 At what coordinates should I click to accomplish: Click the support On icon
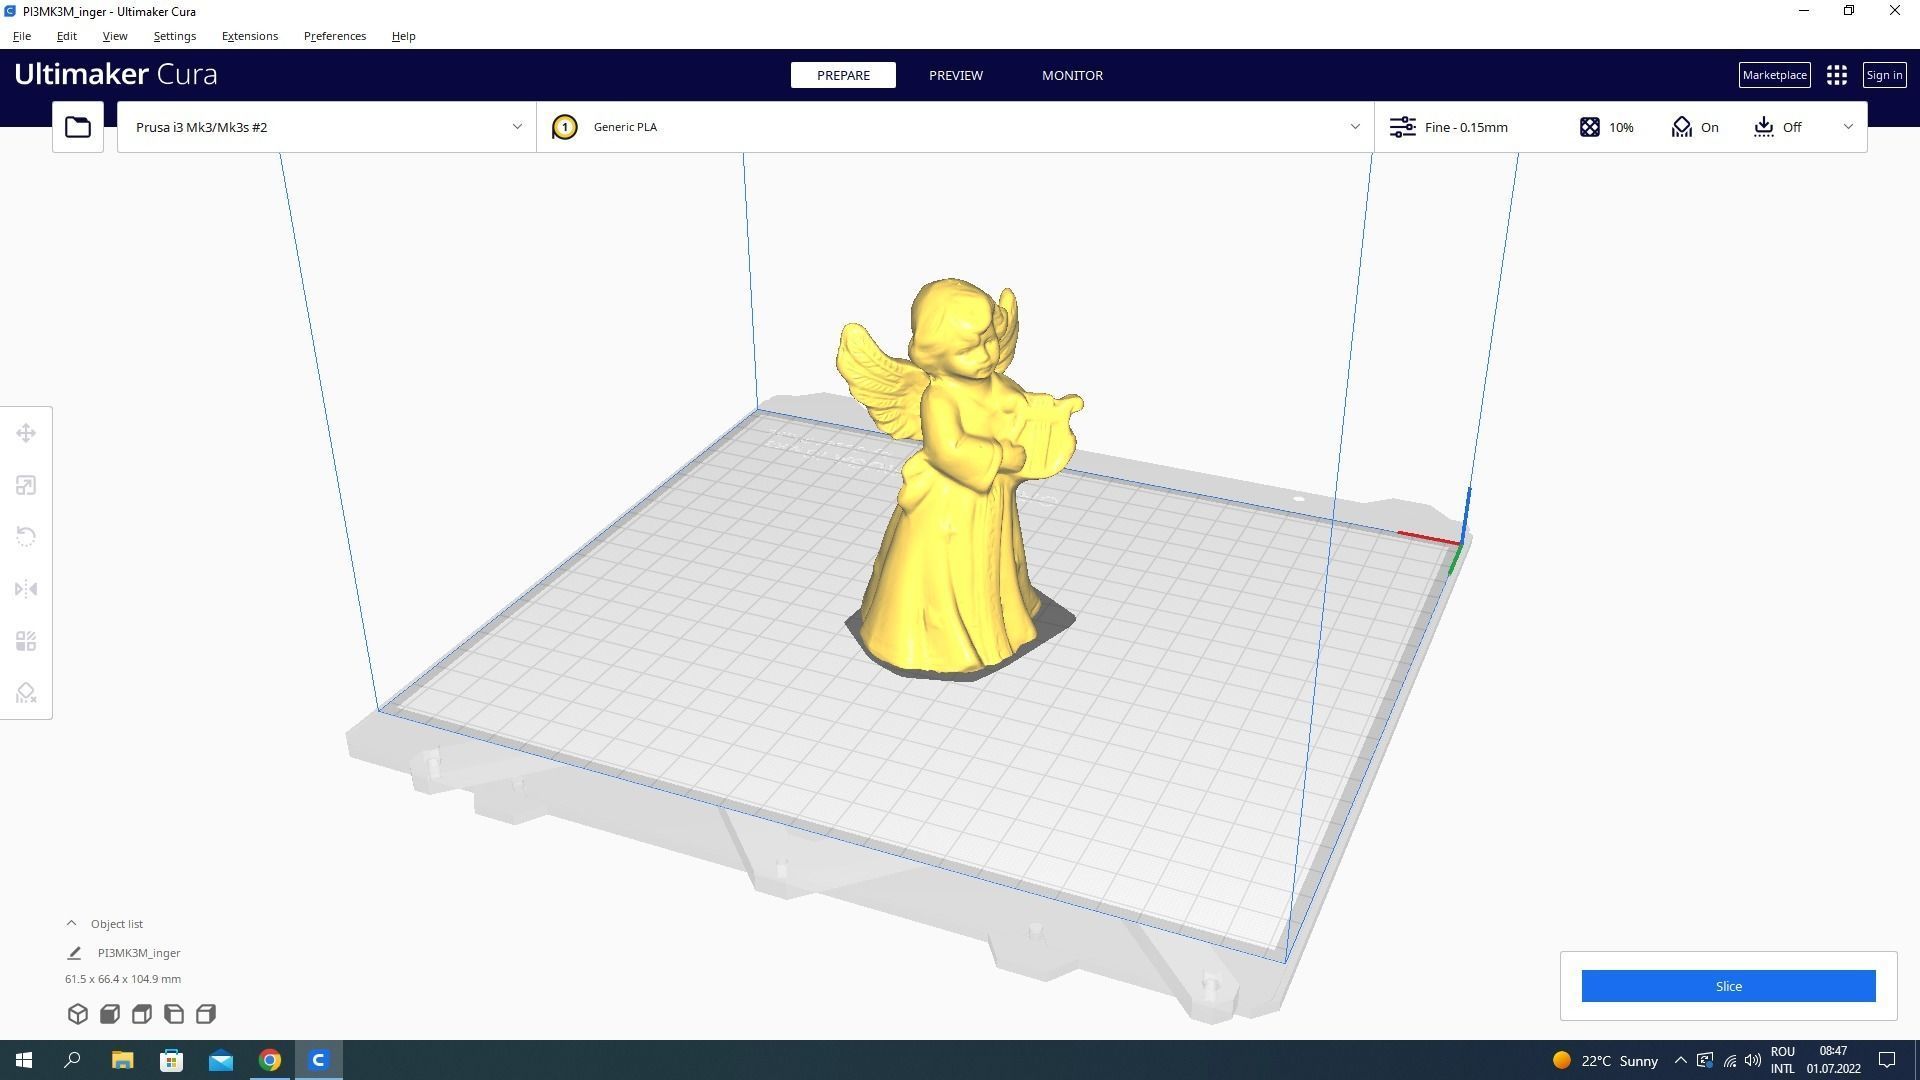[1682, 127]
